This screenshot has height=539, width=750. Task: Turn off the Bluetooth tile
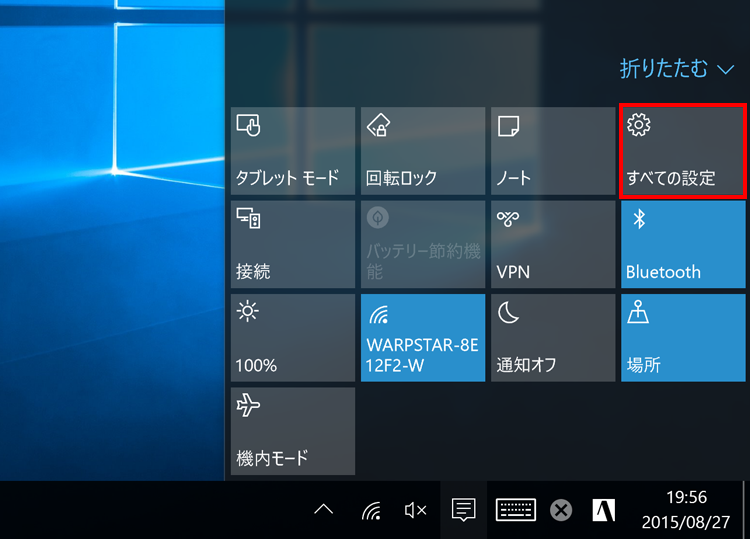click(683, 244)
